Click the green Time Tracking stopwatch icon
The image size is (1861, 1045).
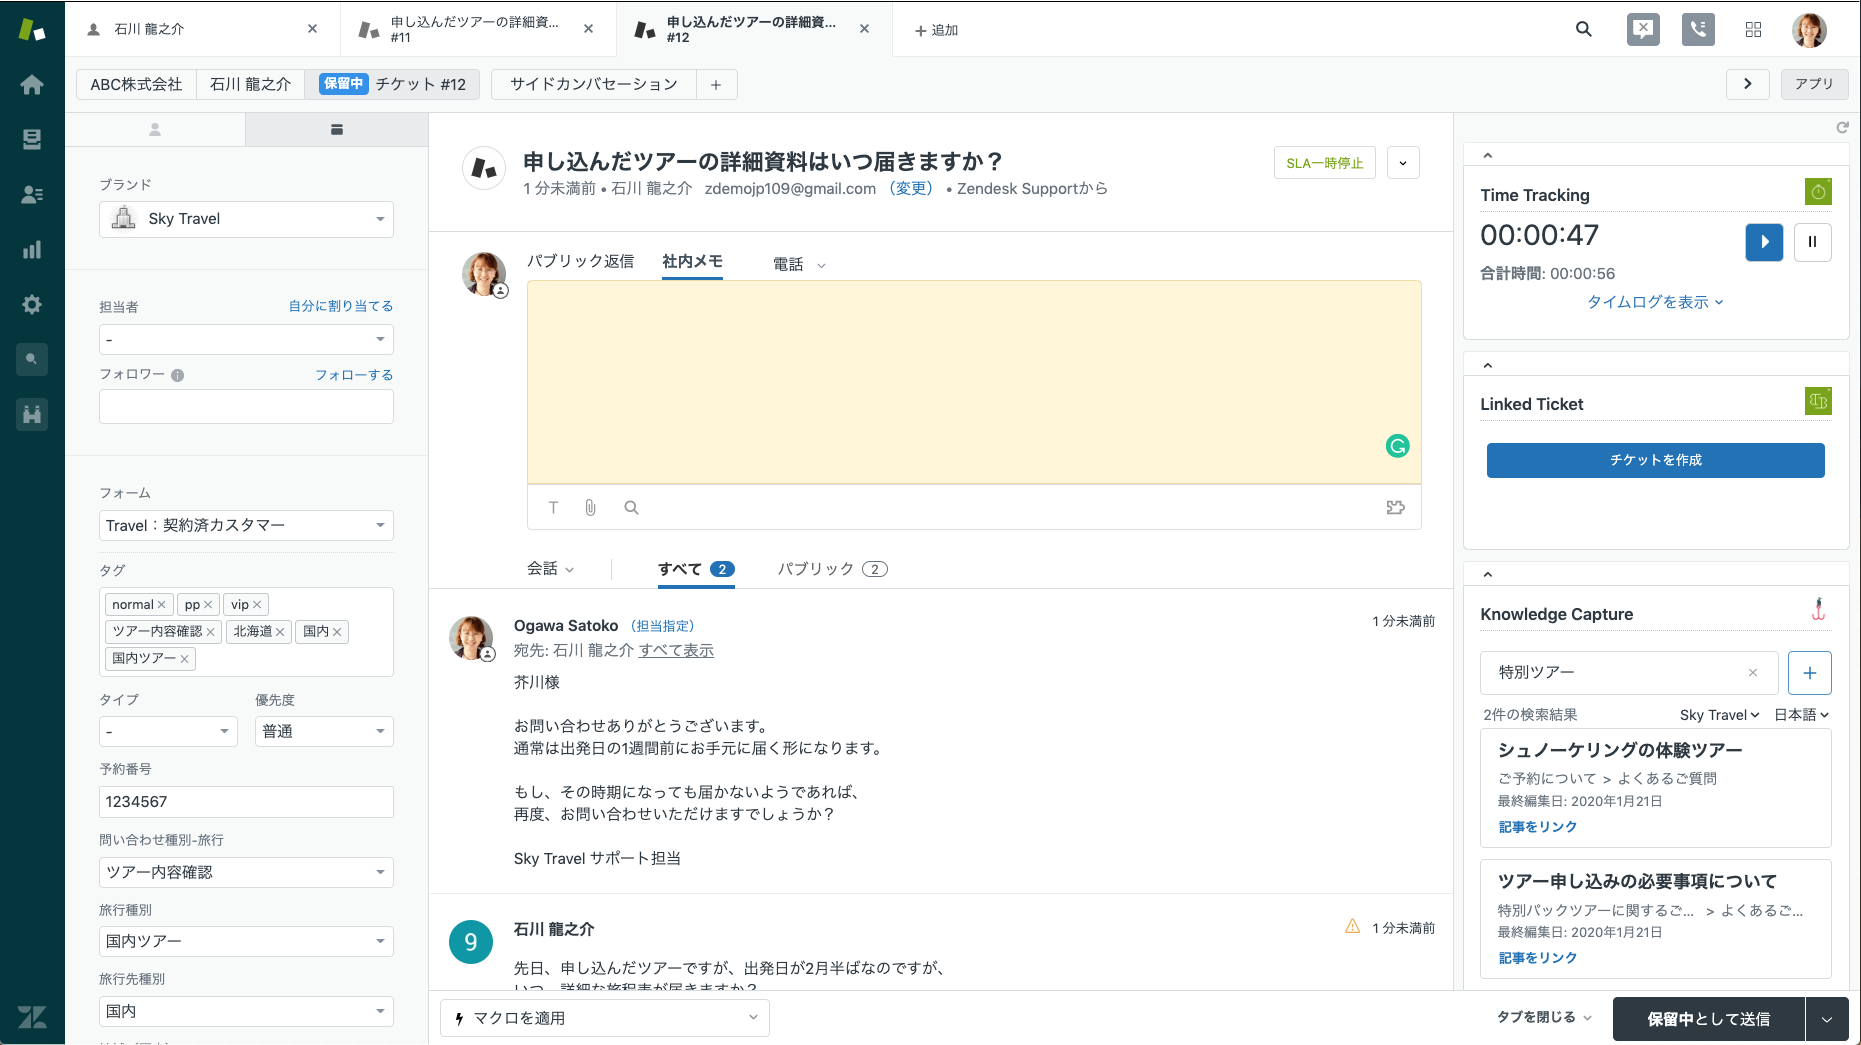click(1818, 191)
